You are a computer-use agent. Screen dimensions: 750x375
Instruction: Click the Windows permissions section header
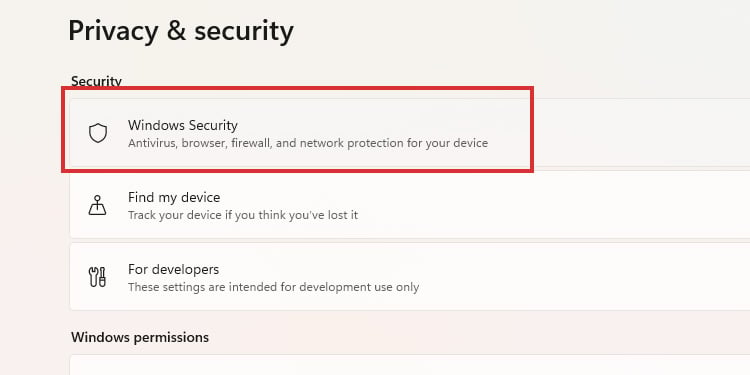click(x=140, y=337)
